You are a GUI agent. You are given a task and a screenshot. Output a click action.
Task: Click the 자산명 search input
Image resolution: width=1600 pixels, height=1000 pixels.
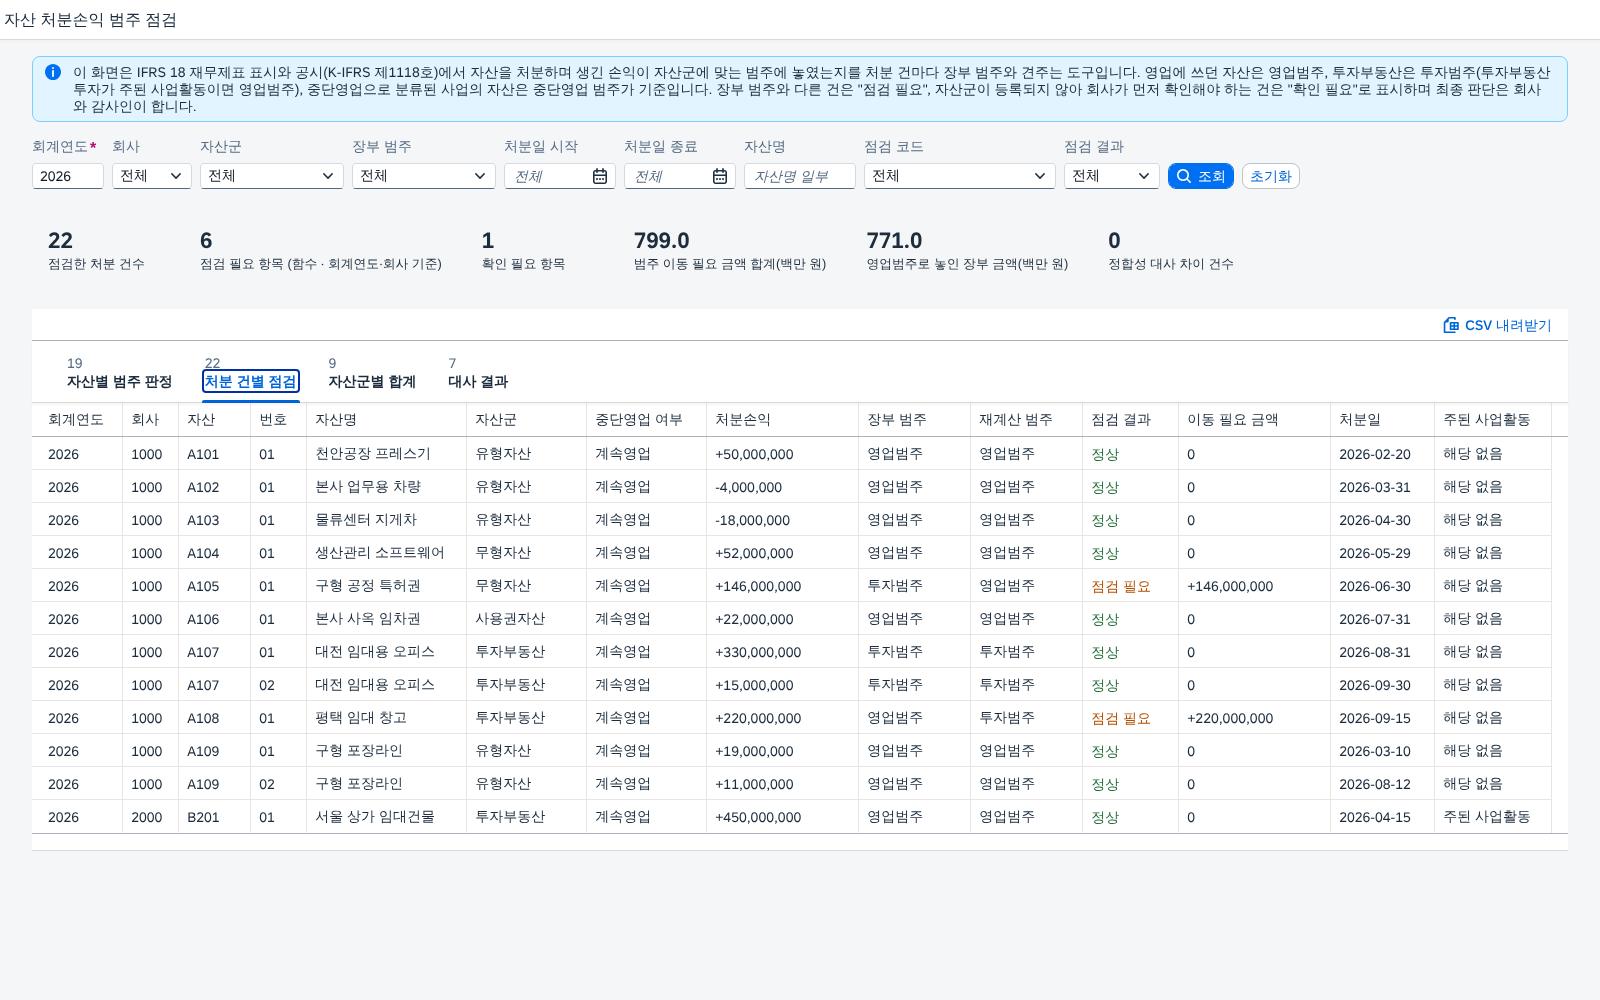(x=800, y=176)
